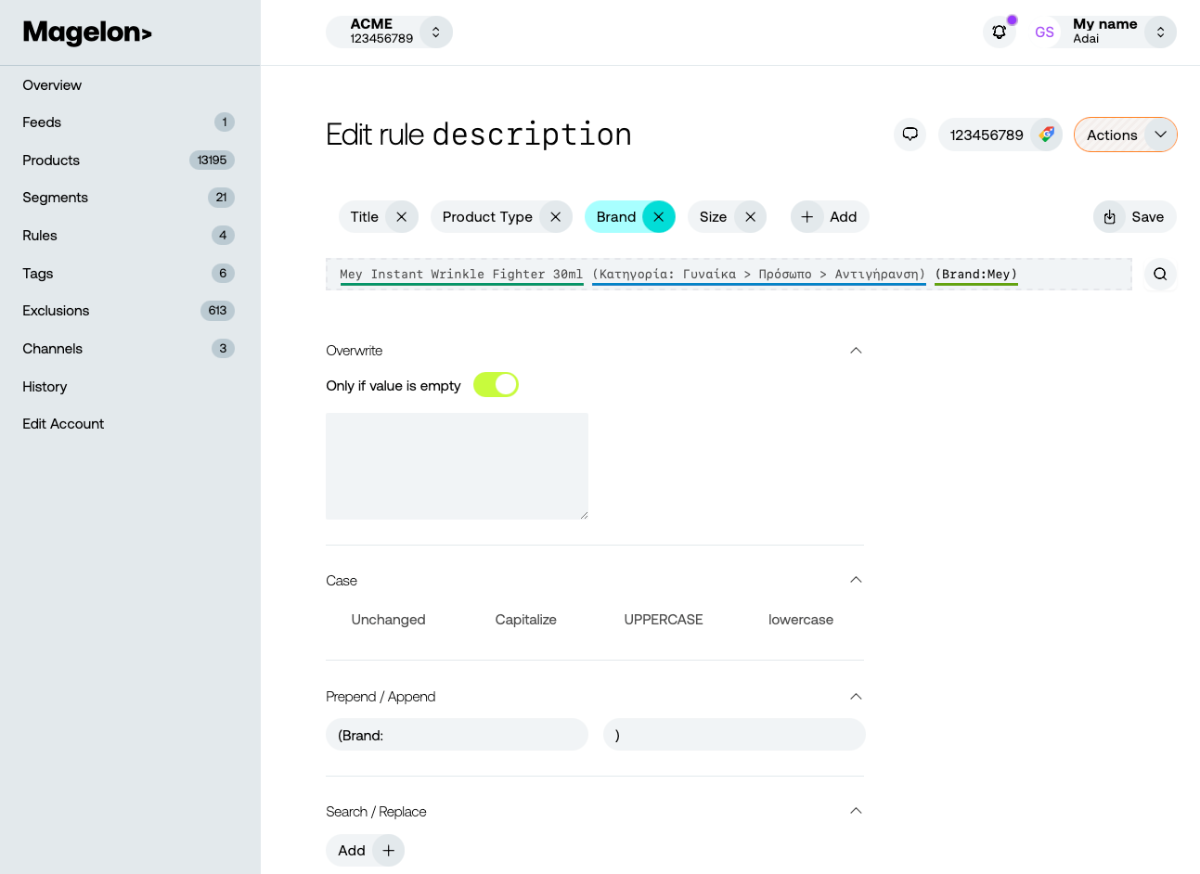The height and width of the screenshot is (874, 1200).
Task: Click the Greek category segment in preview
Action: click(x=759, y=274)
